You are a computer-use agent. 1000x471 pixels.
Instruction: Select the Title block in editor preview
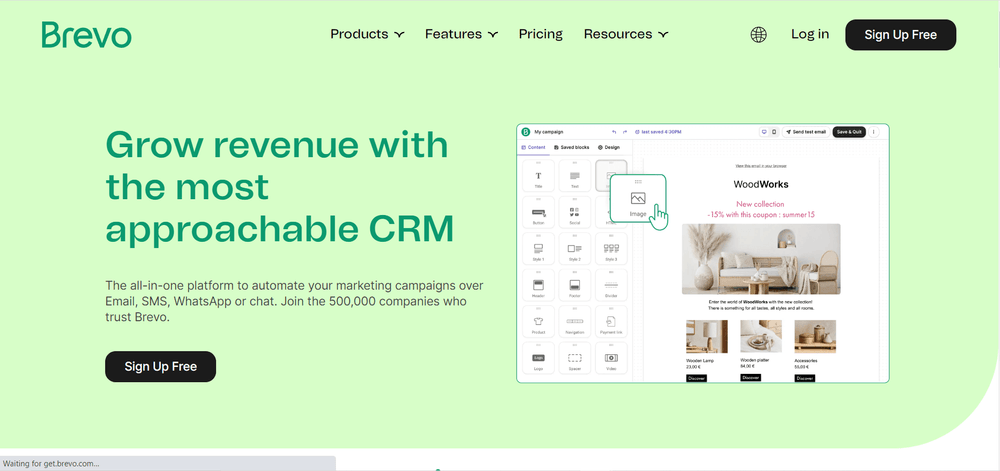pos(538,175)
